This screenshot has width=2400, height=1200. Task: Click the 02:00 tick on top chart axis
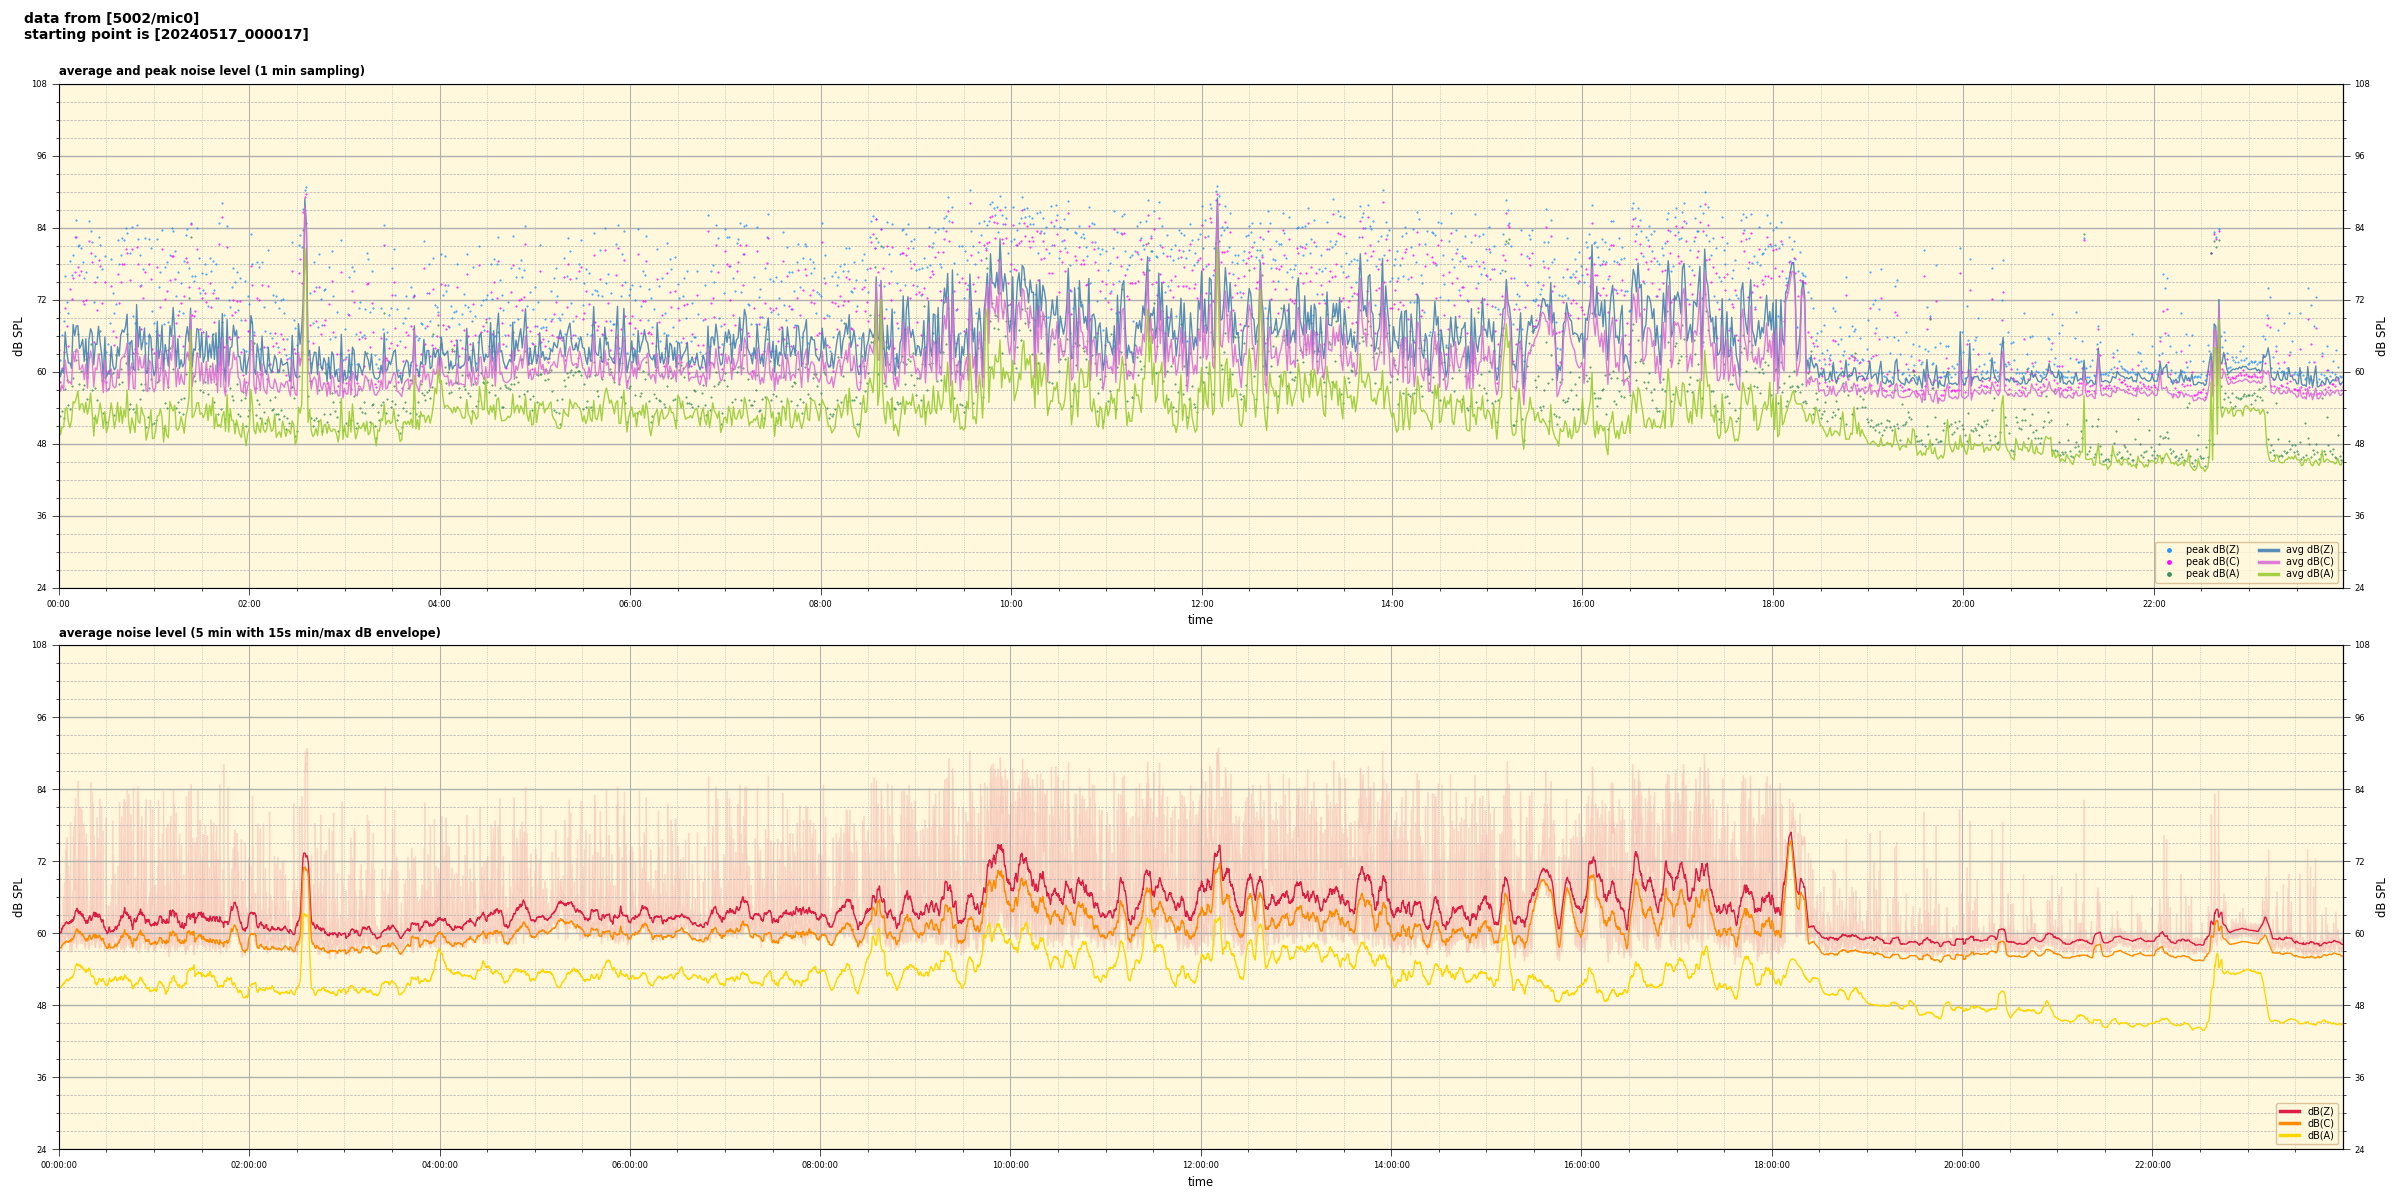click(249, 604)
